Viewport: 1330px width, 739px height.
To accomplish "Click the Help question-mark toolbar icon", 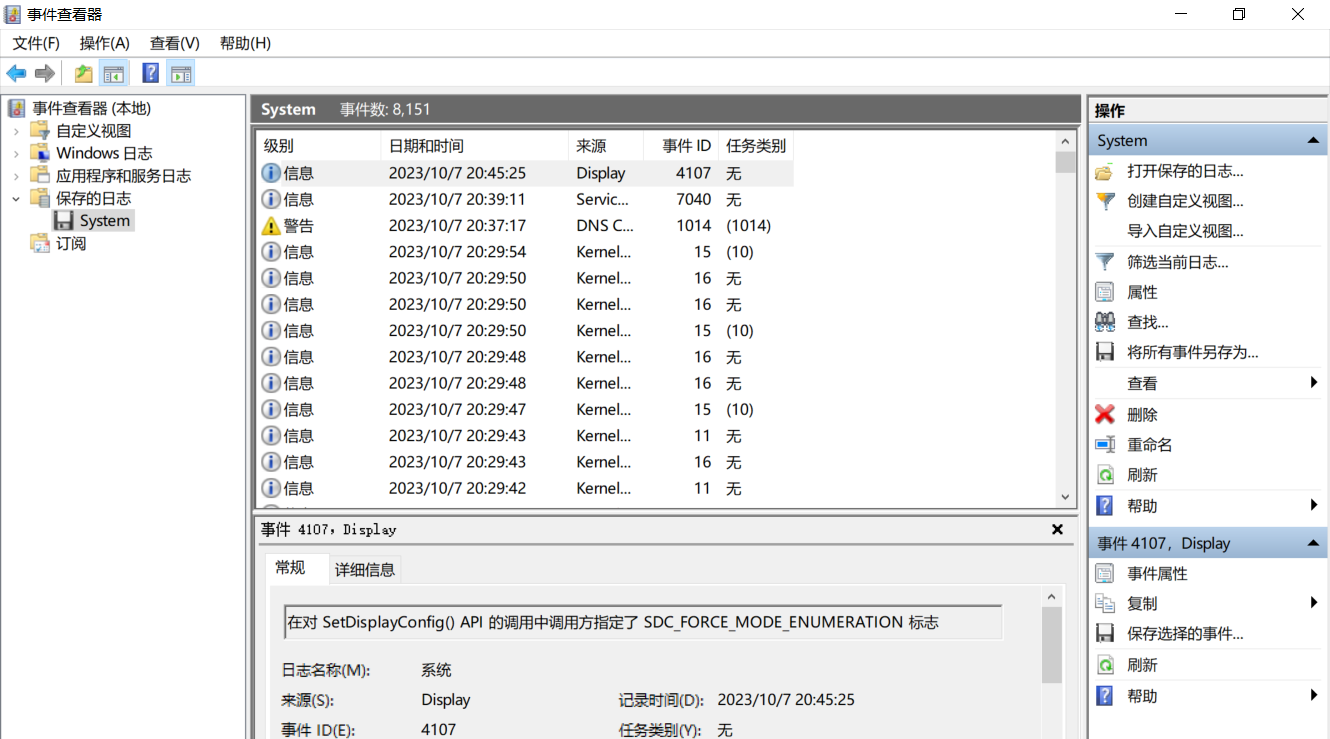I will pos(150,73).
